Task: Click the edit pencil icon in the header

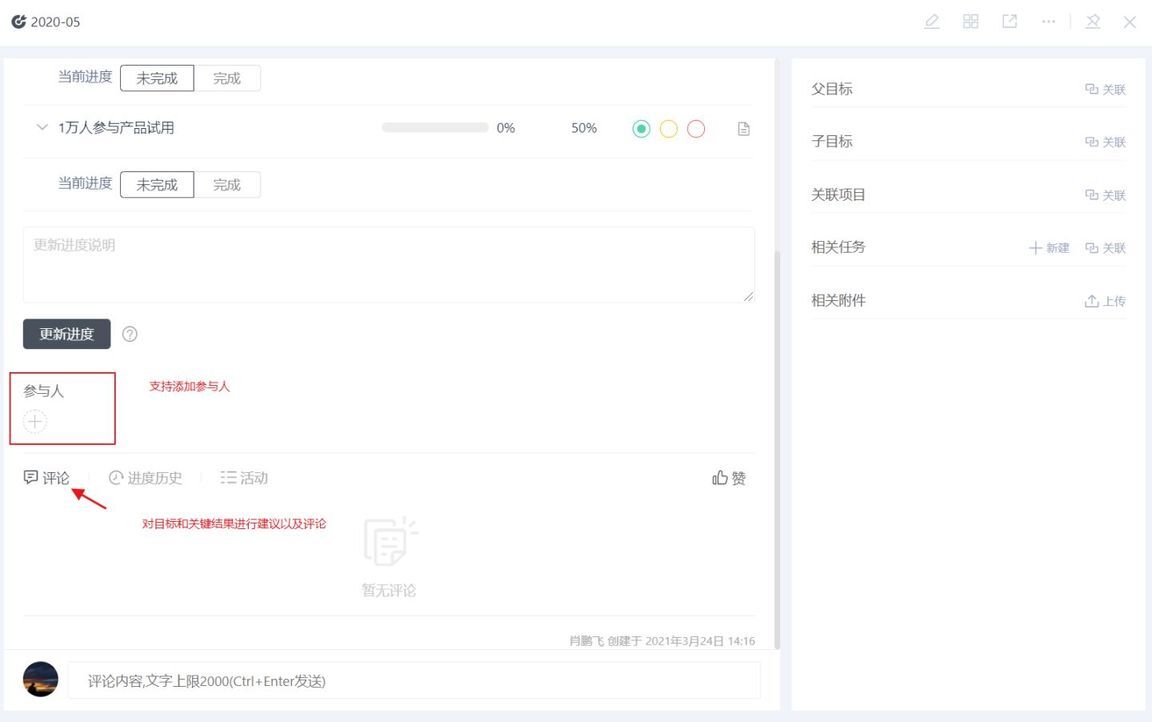Action: (x=932, y=21)
